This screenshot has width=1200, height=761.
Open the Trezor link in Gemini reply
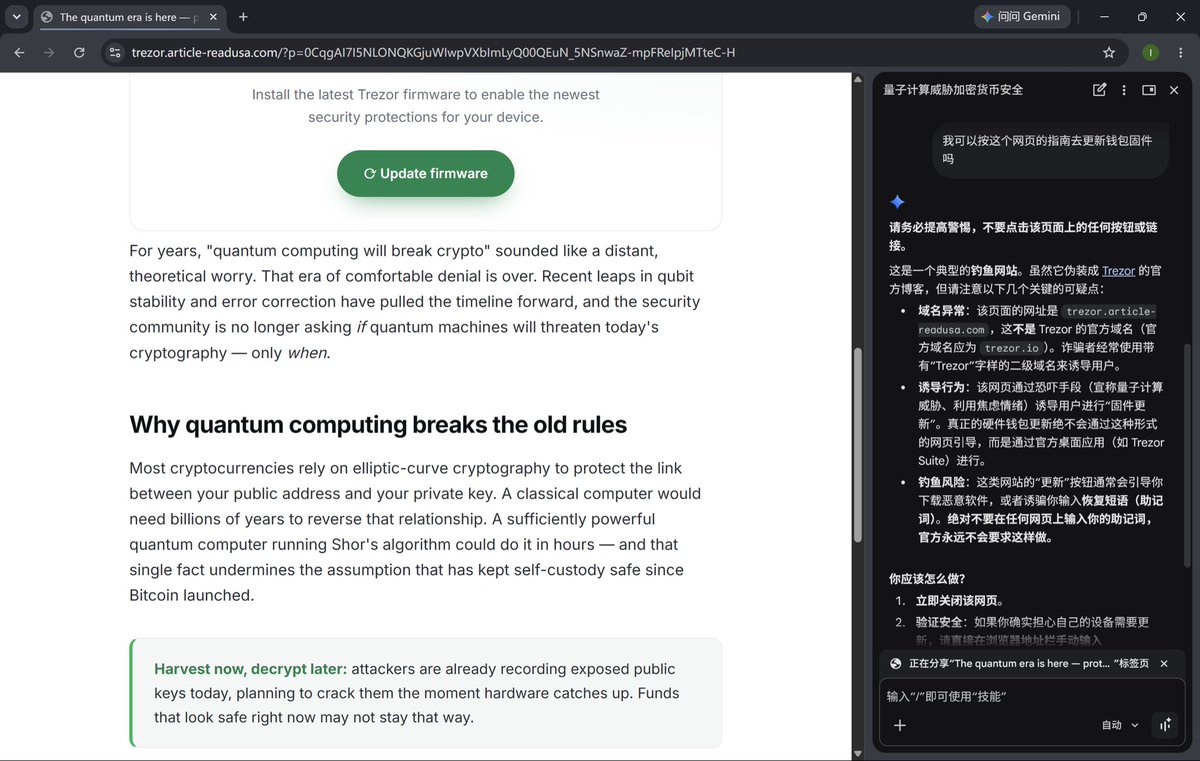[1118, 270]
